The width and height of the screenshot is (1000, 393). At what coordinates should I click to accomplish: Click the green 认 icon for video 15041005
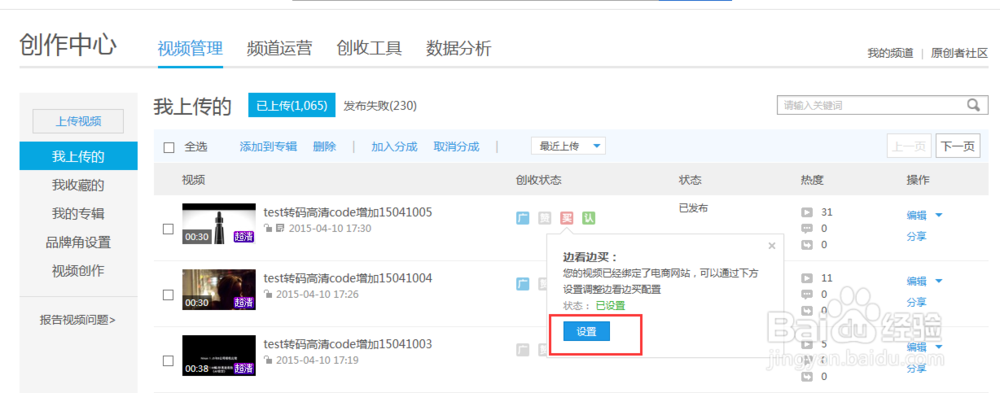588,218
